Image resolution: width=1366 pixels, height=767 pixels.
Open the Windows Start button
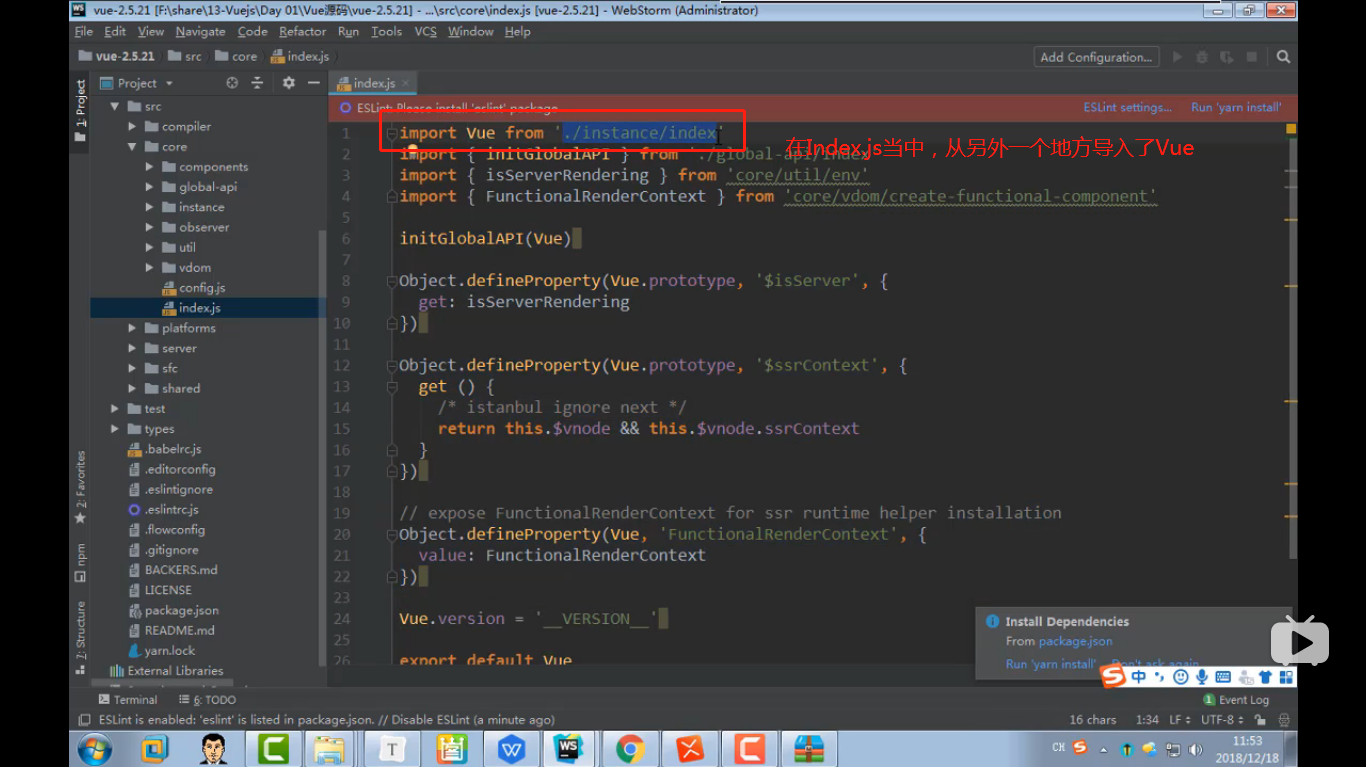tap(95, 748)
